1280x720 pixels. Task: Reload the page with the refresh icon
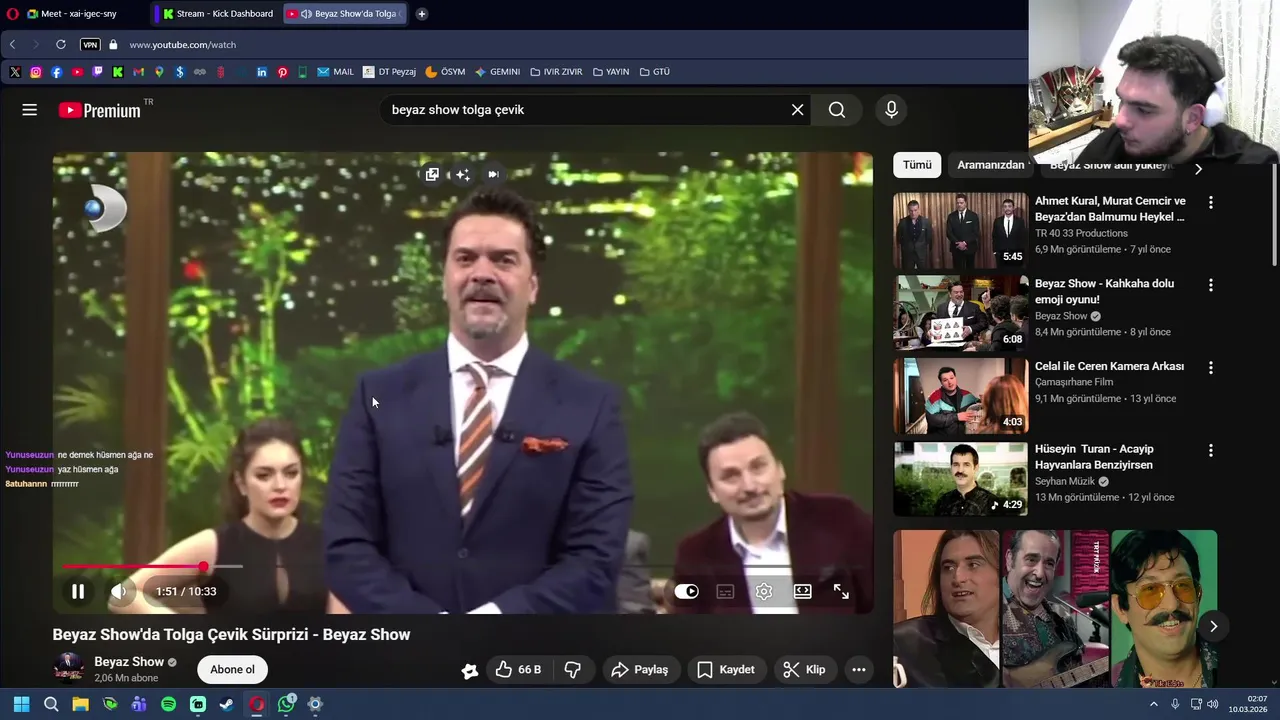tap(61, 45)
